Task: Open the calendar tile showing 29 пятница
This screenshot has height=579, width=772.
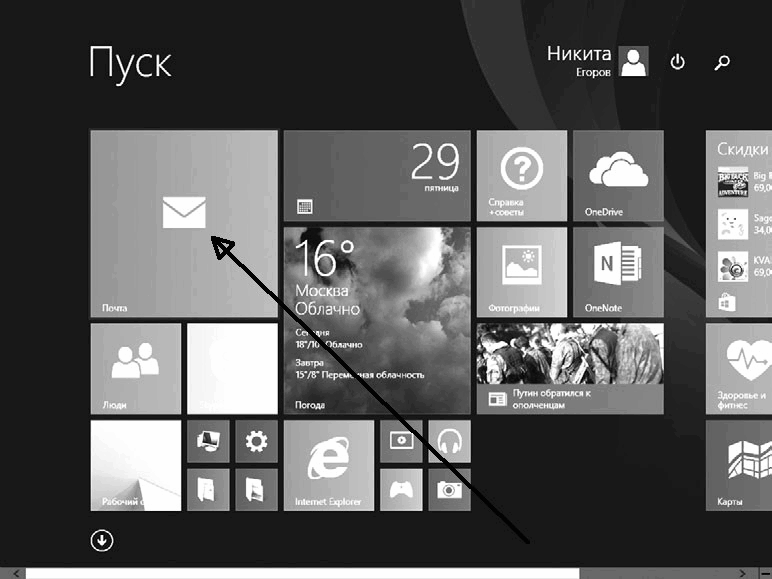Action: (377, 176)
